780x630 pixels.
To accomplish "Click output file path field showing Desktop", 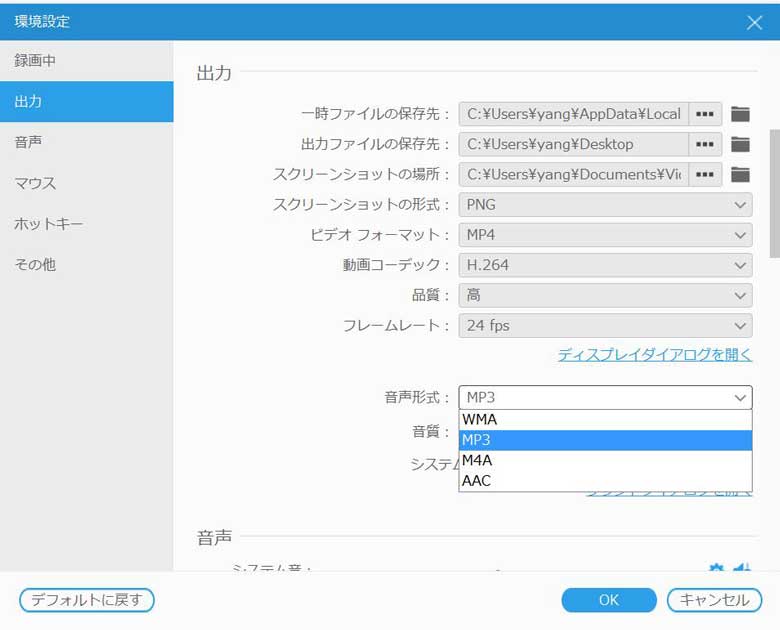I will point(574,144).
